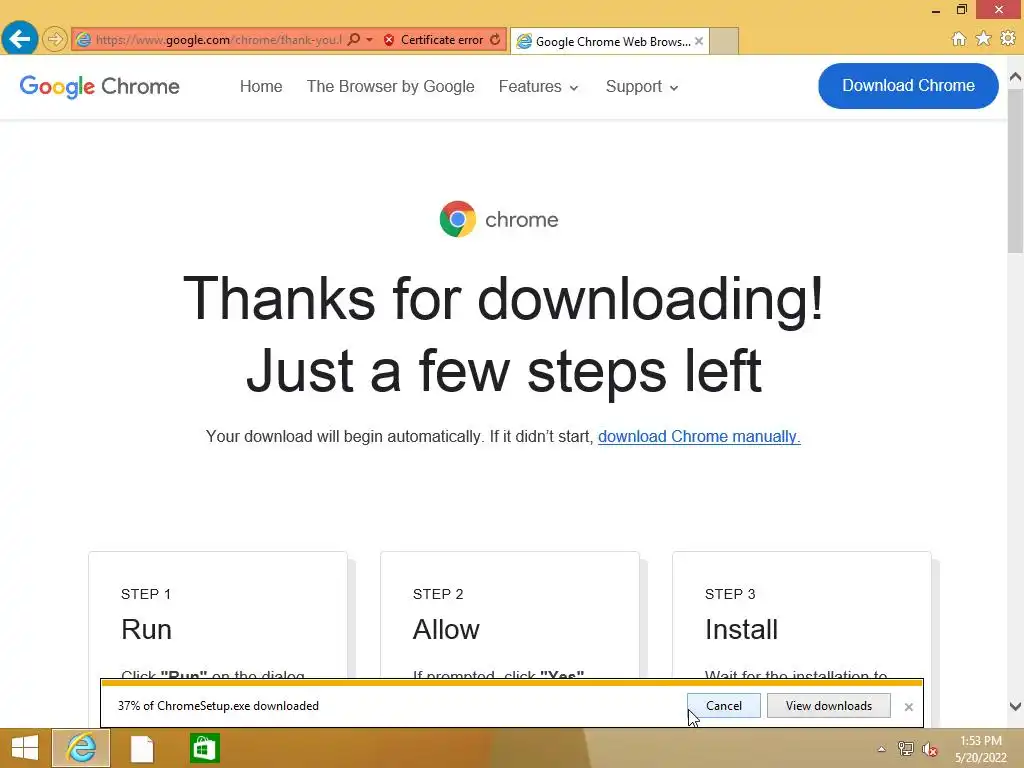Image resolution: width=1024 pixels, height=768 pixels.
Task: Click View downloads in the notification bar
Action: [x=828, y=705]
